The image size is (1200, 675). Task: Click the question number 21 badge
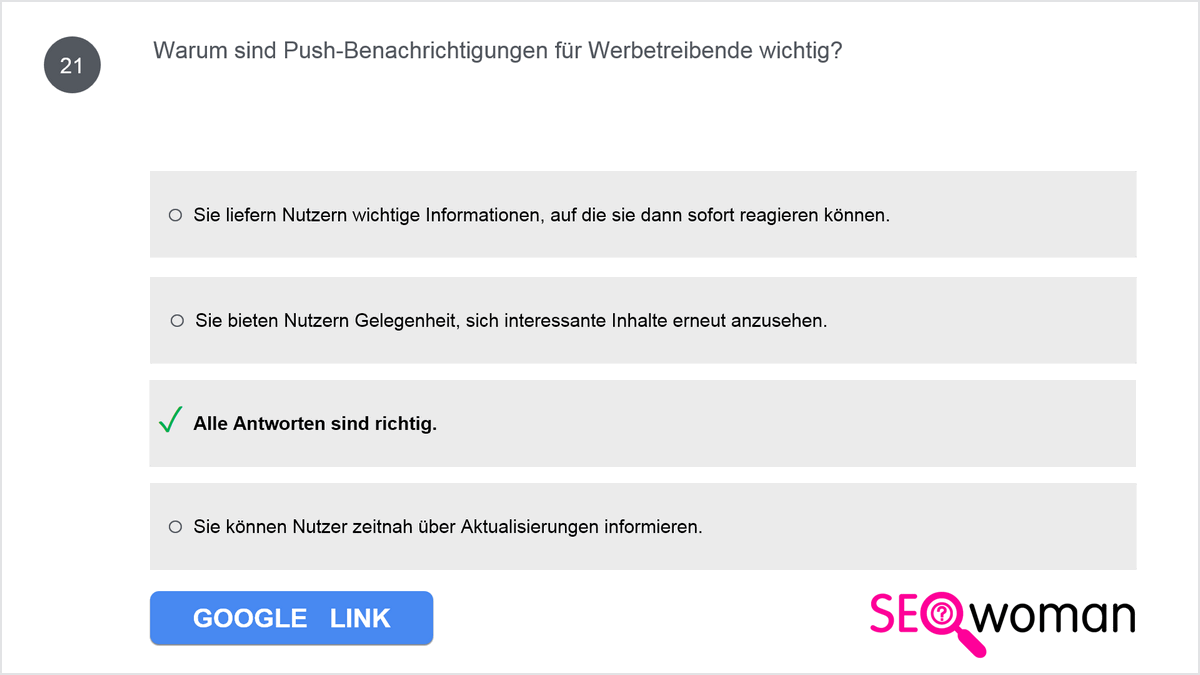[72, 66]
